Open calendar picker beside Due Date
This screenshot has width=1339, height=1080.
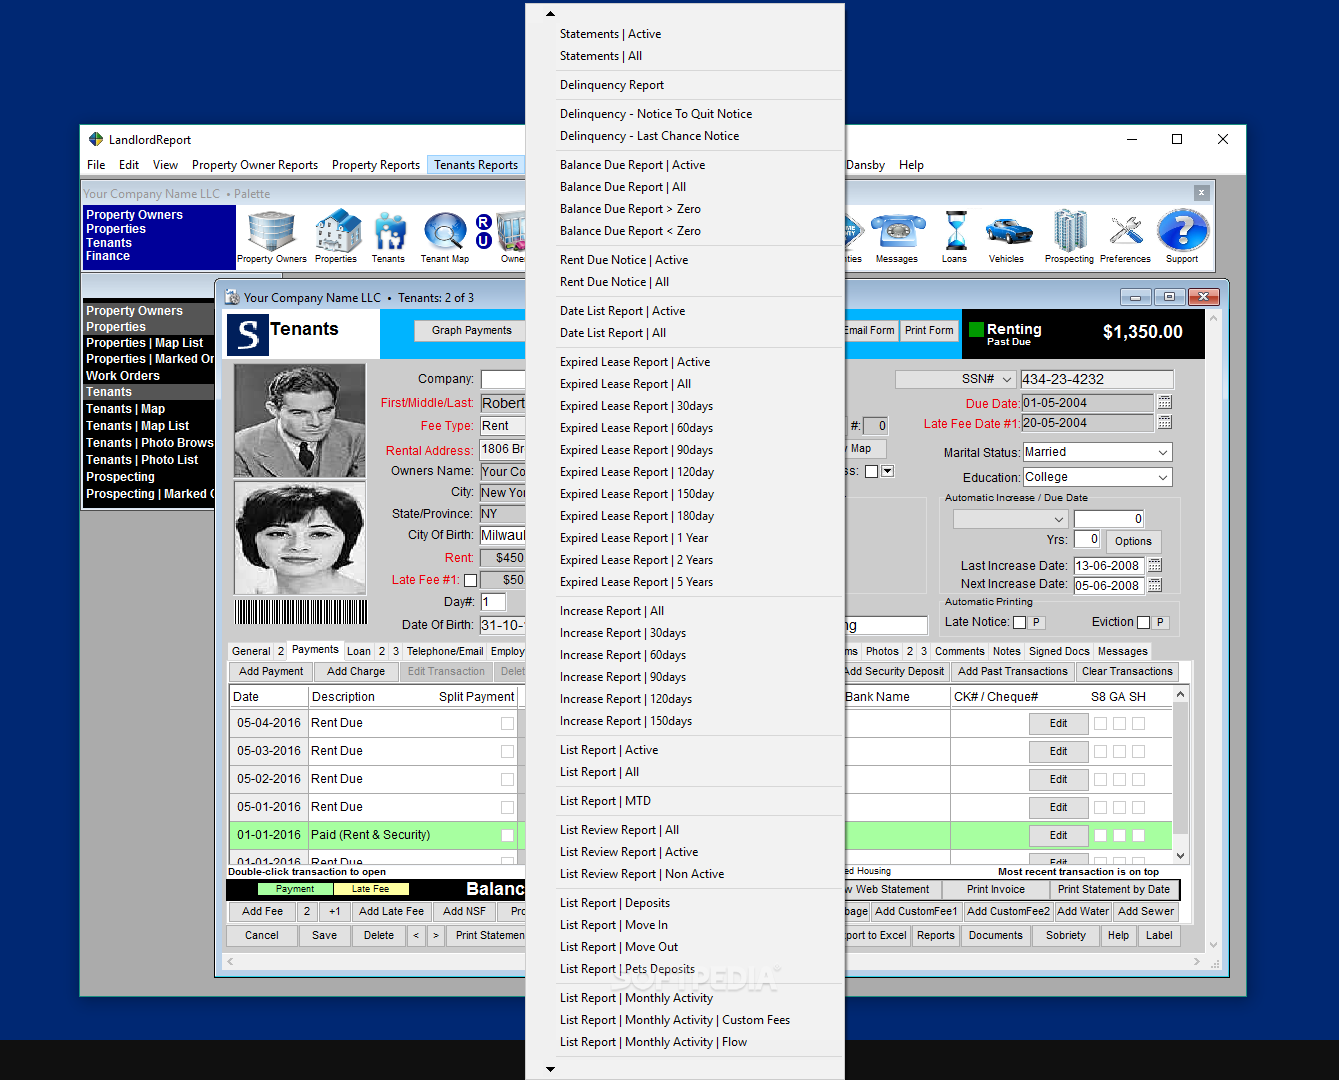[x=1164, y=402]
